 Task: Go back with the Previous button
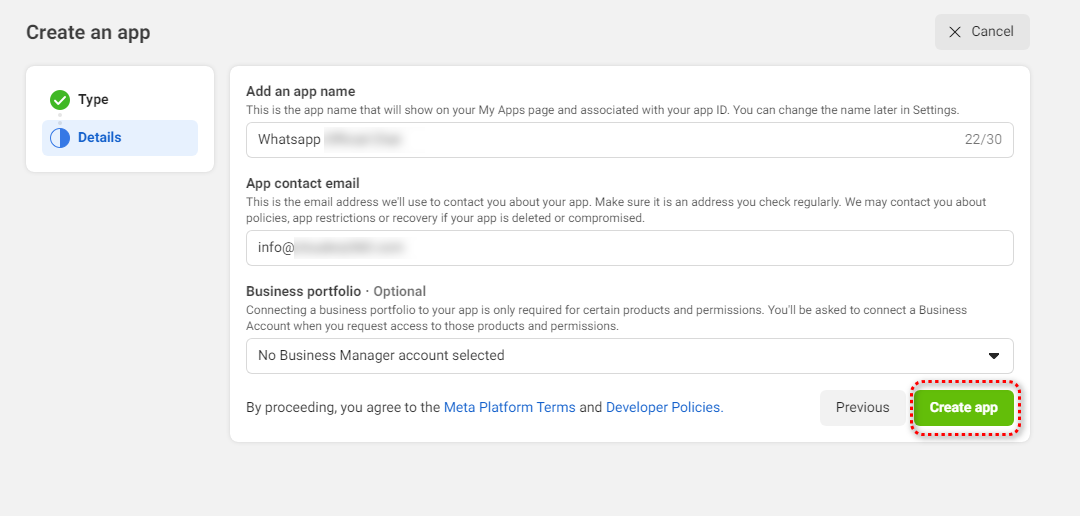[862, 408]
